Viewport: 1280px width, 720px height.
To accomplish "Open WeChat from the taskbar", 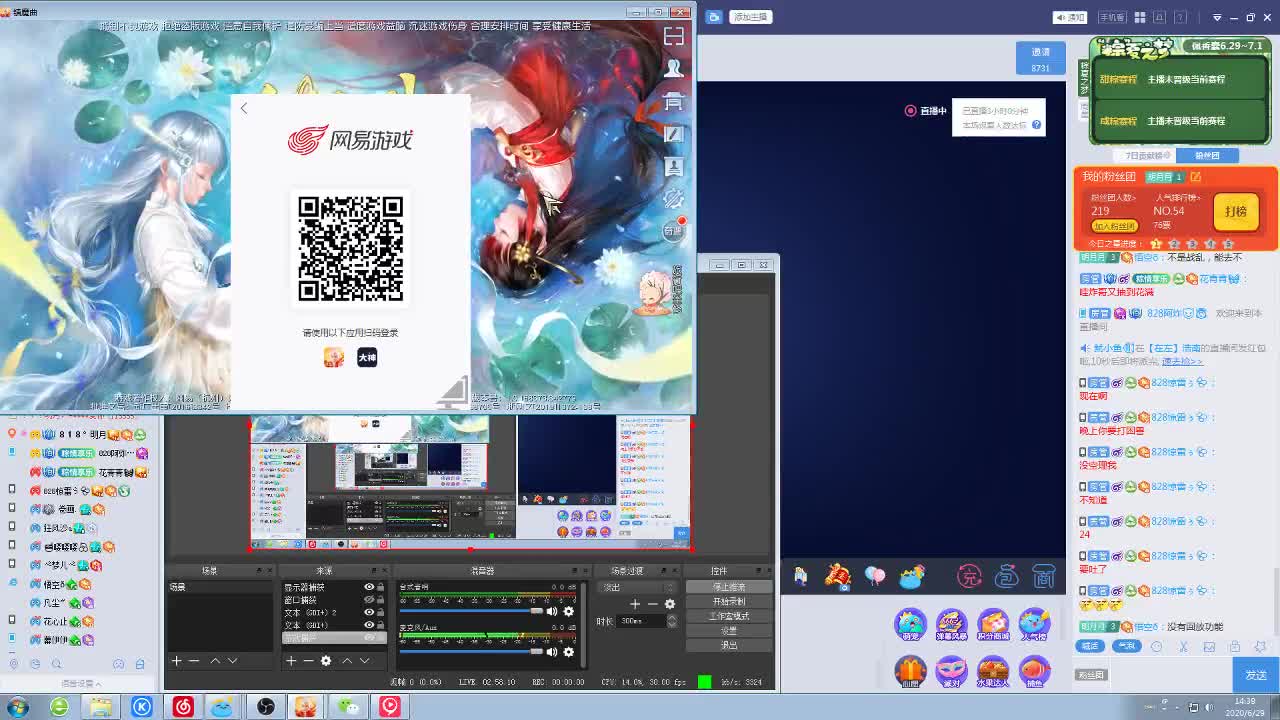I will (347, 707).
